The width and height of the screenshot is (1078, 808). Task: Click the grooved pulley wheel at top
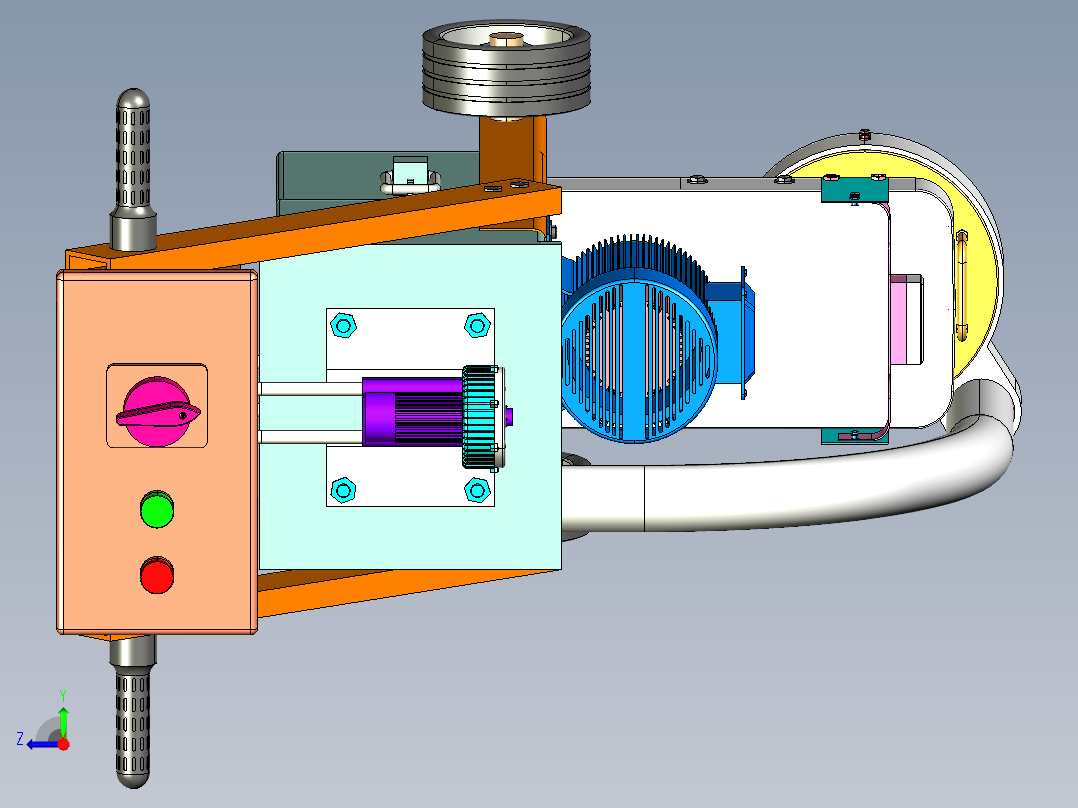tap(507, 69)
